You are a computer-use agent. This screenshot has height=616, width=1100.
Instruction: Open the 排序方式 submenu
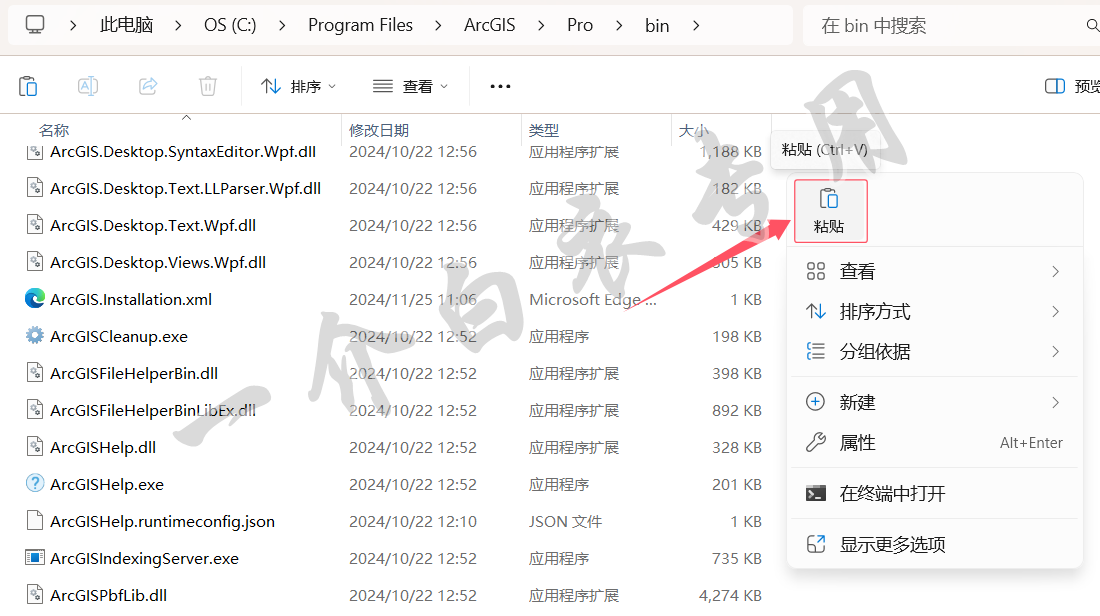[x=934, y=312]
